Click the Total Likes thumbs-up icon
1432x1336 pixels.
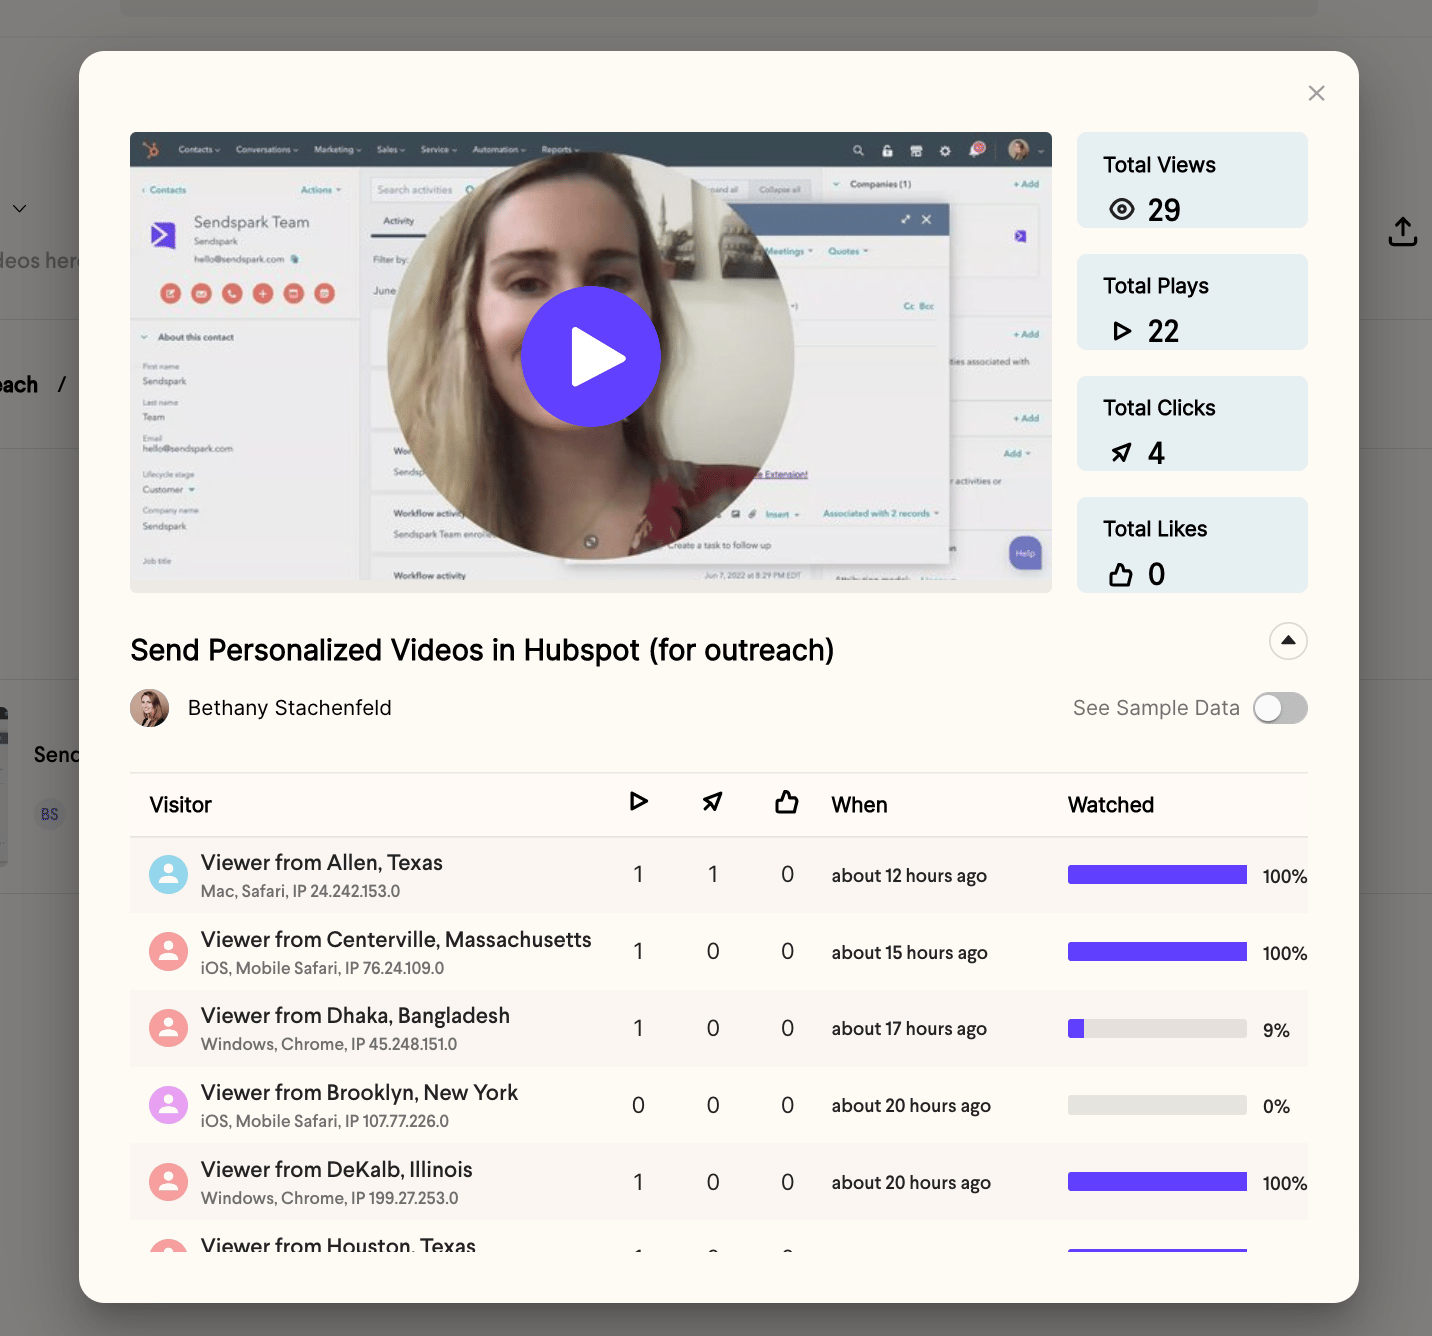click(1121, 574)
